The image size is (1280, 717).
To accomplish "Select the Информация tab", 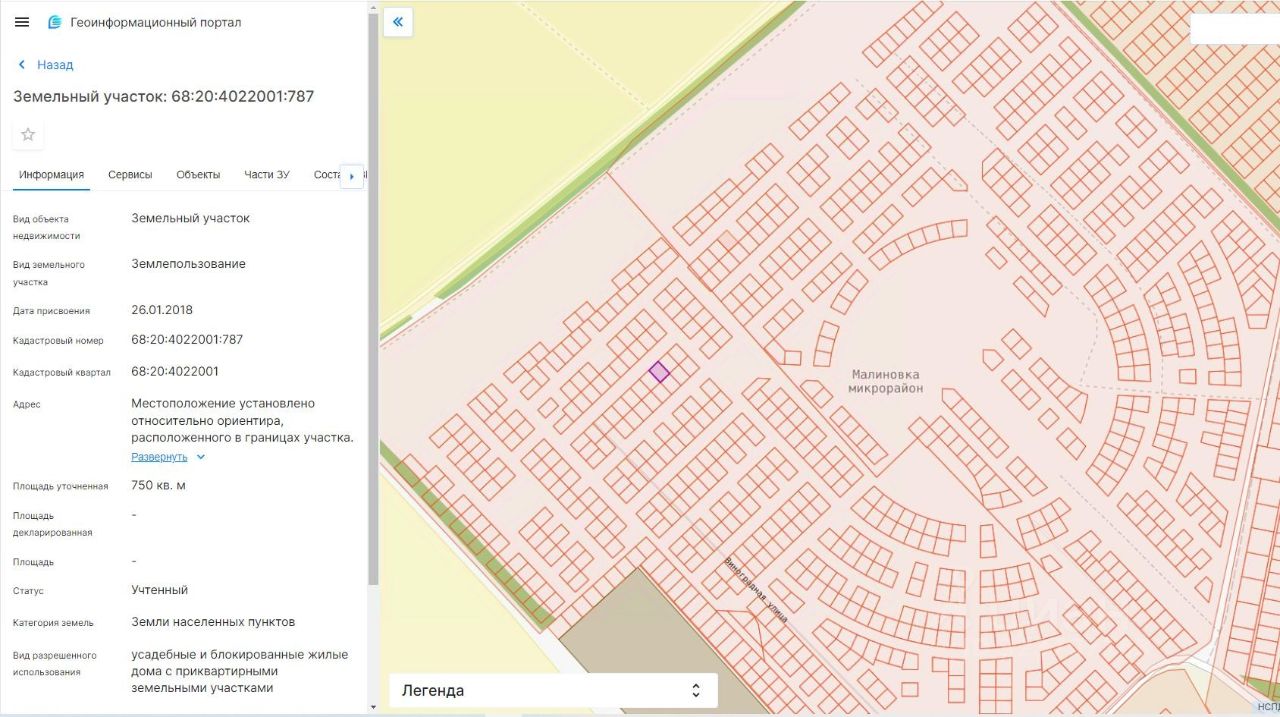I will tap(51, 175).
